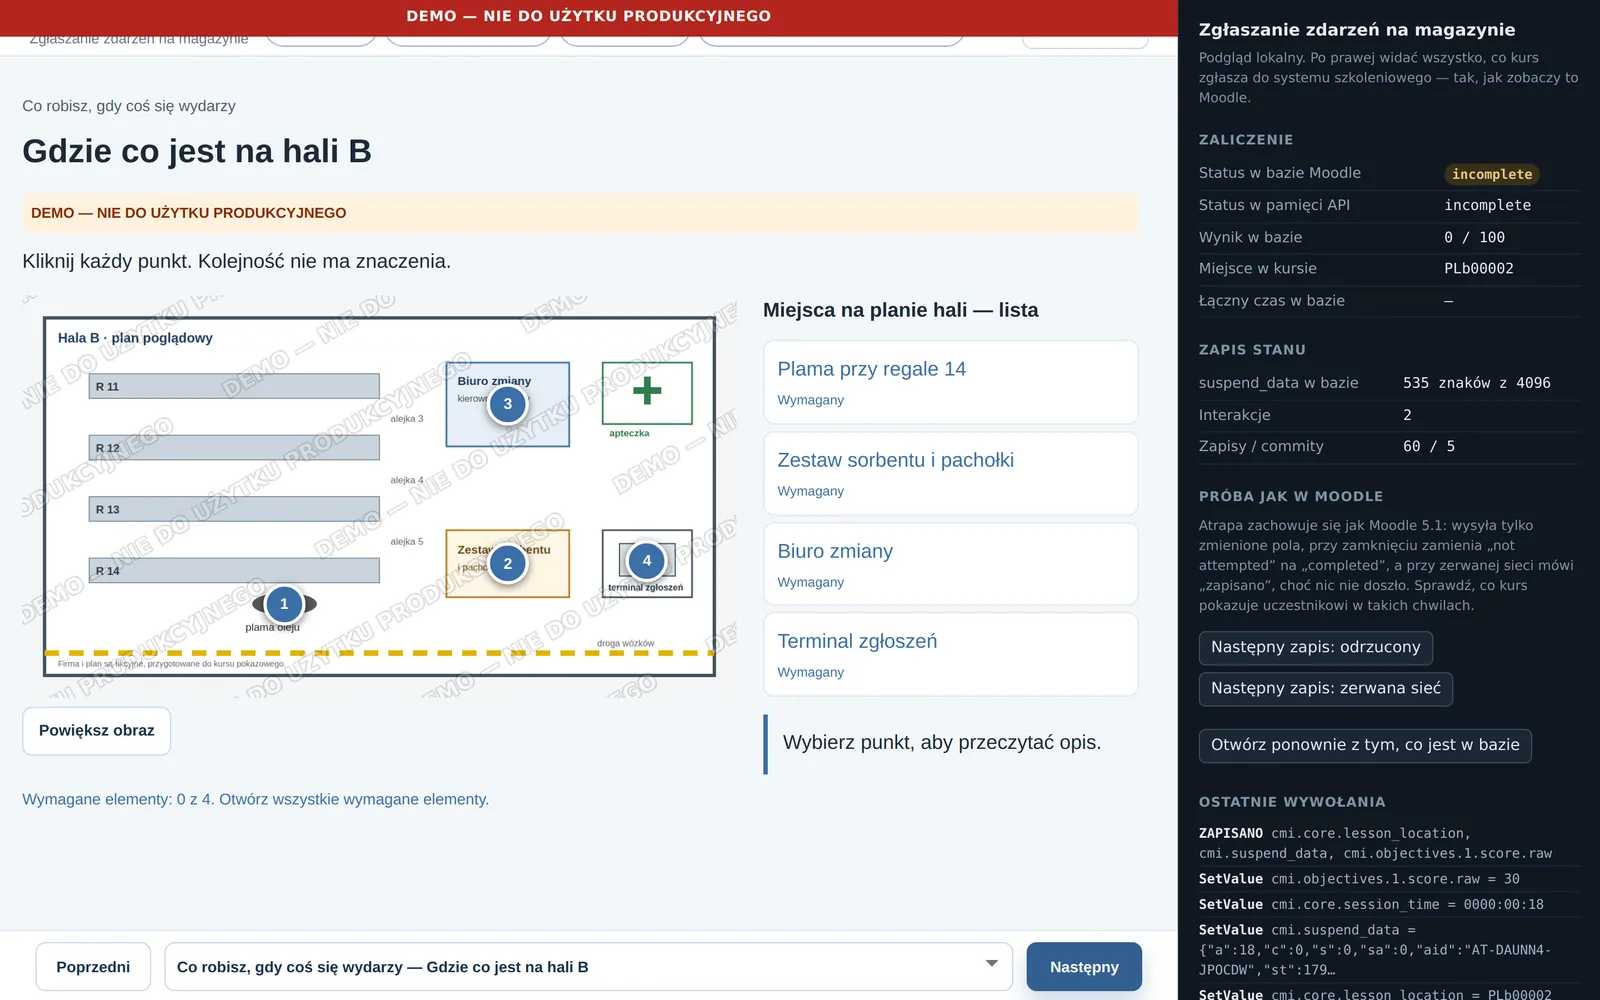Click the Zapisy / commity value 60 / 5
Image resolution: width=1600 pixels, height=1000 pixels.
(1429, 446)
